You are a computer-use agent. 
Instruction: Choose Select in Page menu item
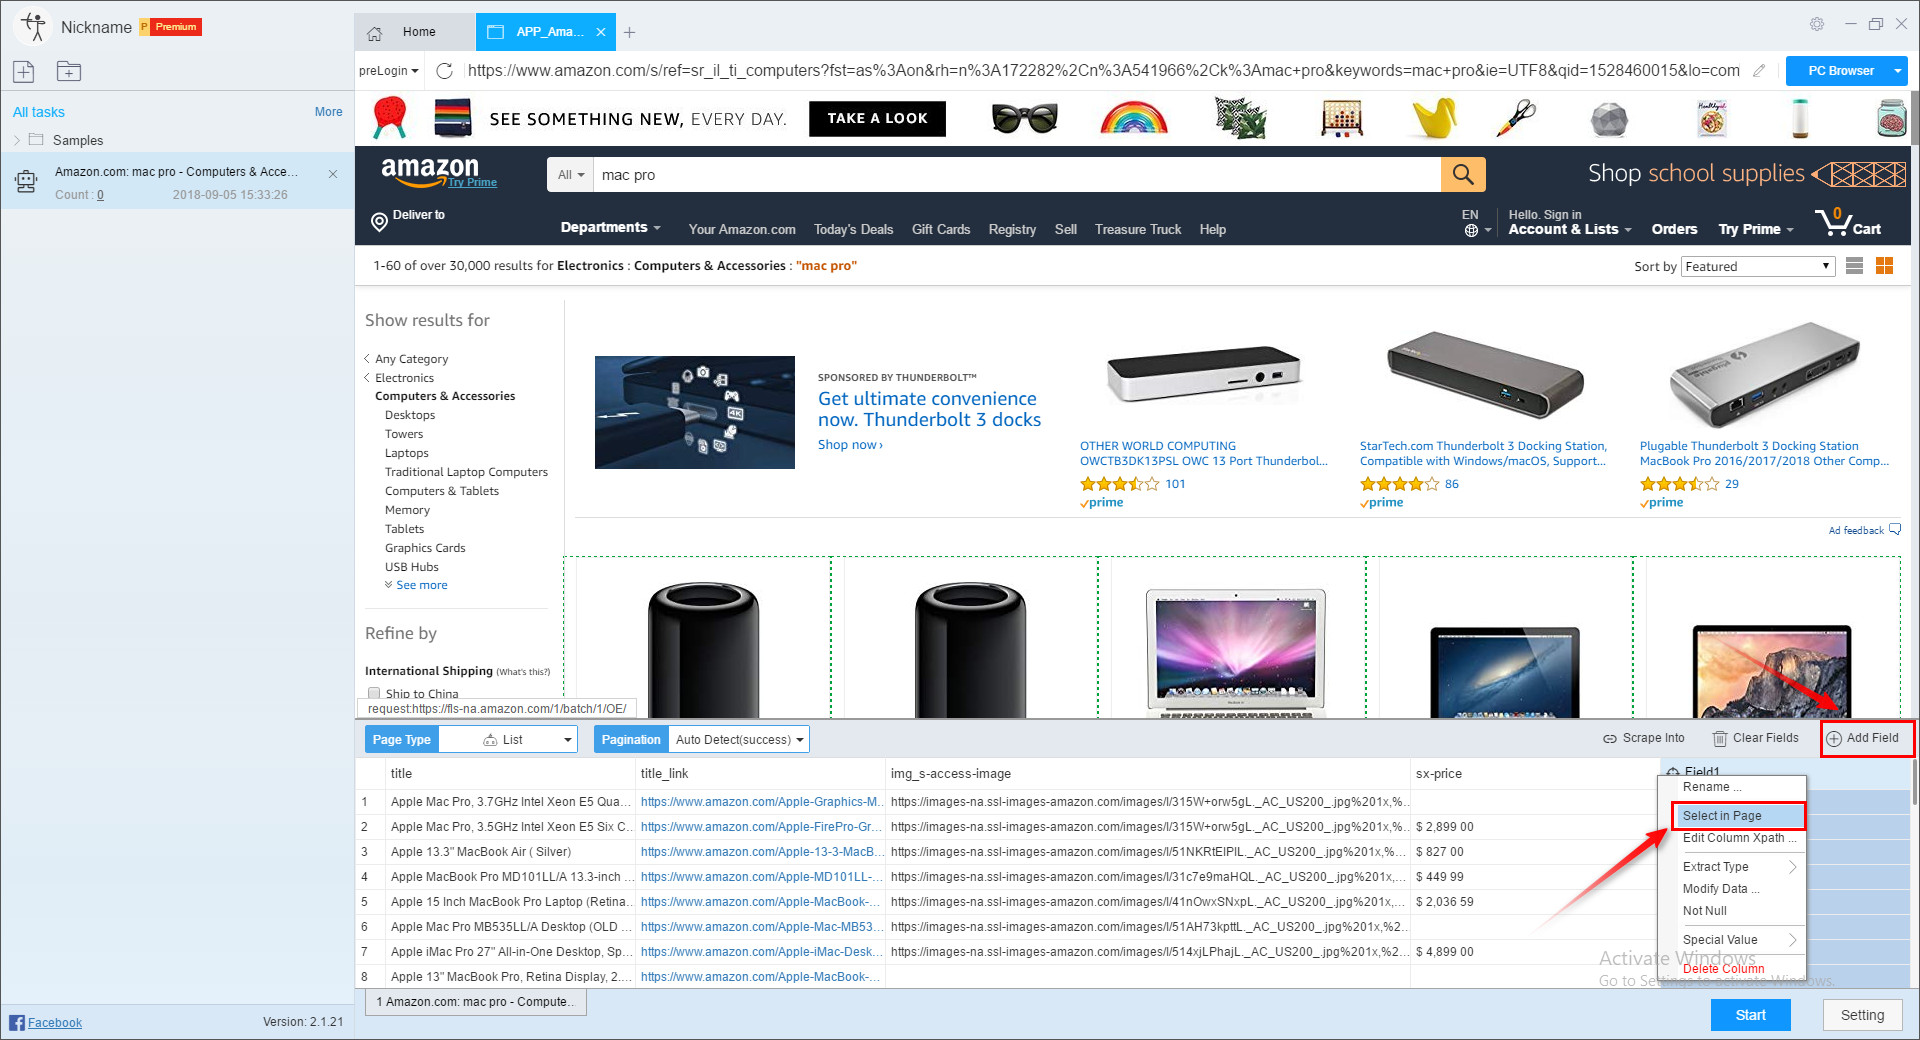(x=1738, y=816)
